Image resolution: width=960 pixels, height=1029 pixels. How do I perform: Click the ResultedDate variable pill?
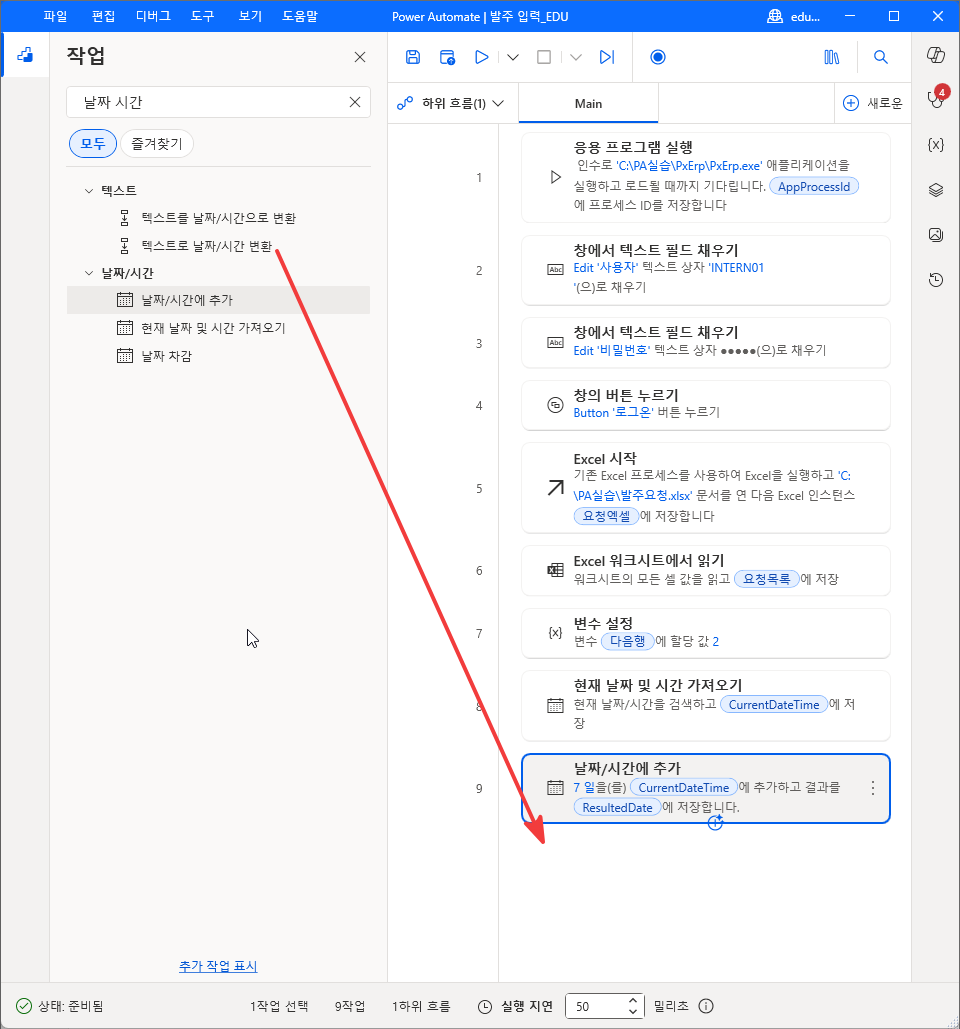617,808
